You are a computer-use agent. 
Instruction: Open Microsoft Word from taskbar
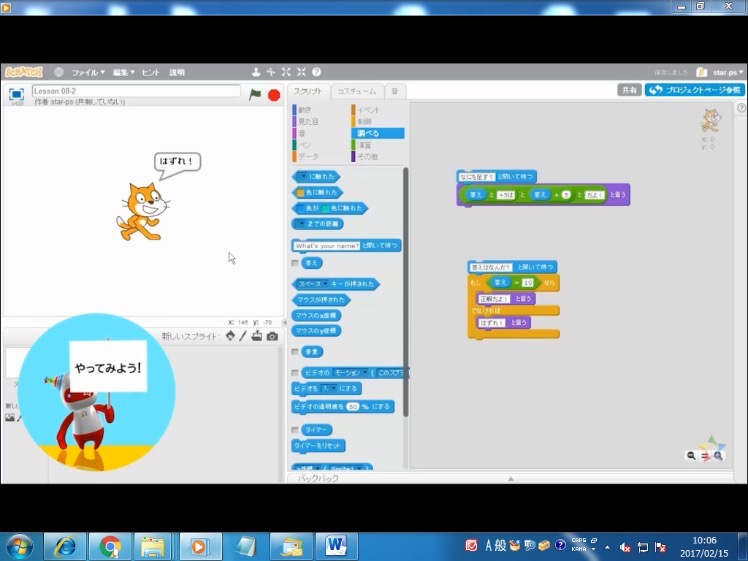coord(336,546)
